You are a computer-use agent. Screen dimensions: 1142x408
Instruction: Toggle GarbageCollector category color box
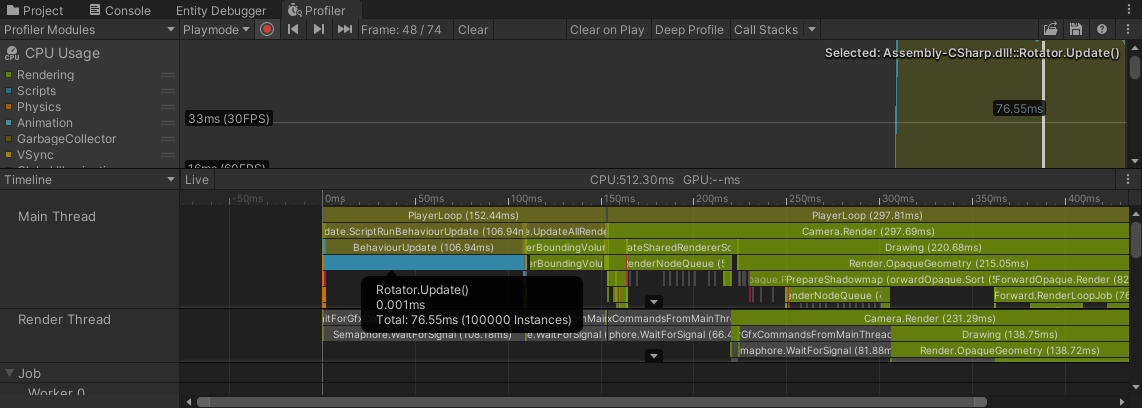[9, 139]
